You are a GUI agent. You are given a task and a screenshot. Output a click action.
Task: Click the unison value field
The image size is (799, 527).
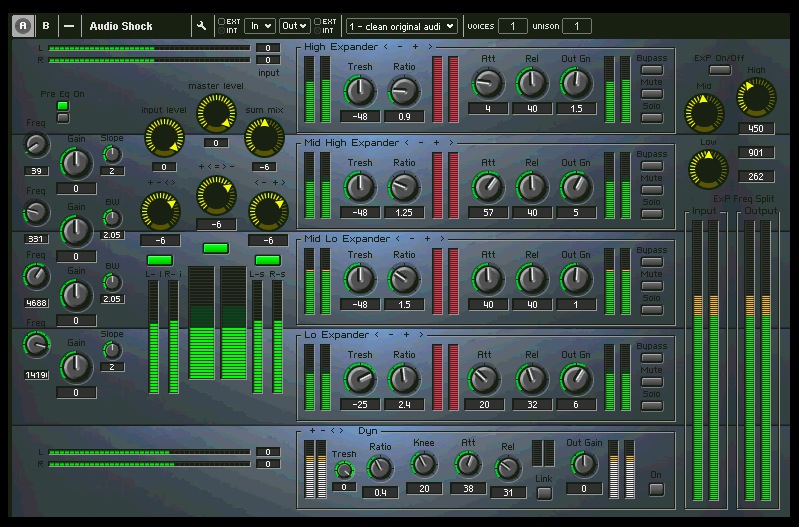pyautogui.click(x=577, y=26)
